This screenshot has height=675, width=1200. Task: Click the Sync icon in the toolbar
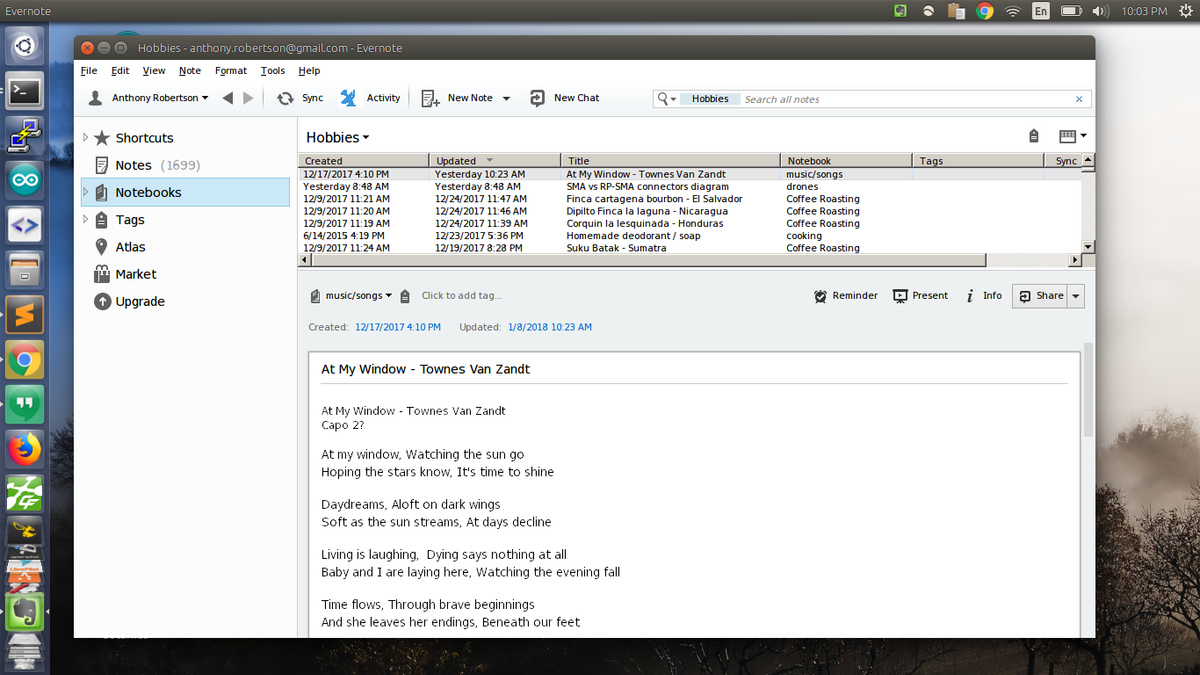(x=287, y=98)
